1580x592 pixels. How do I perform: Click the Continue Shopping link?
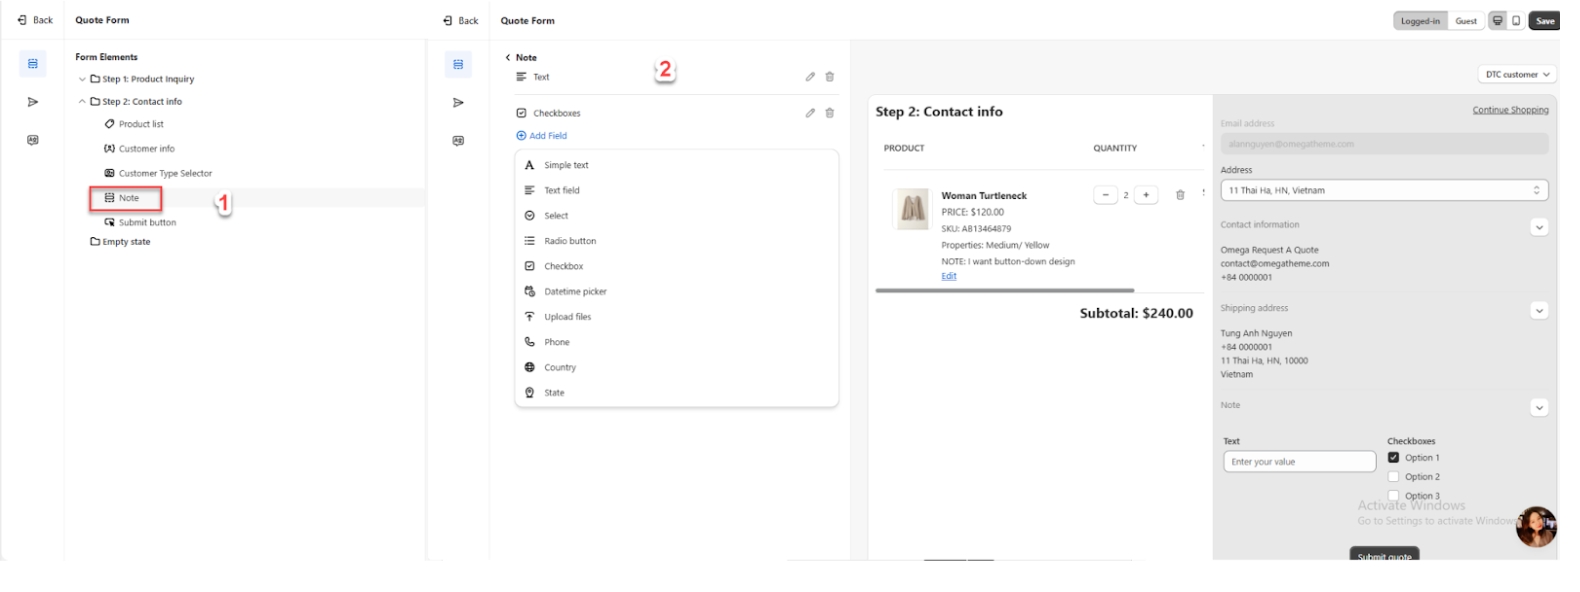pos(1510,110)
